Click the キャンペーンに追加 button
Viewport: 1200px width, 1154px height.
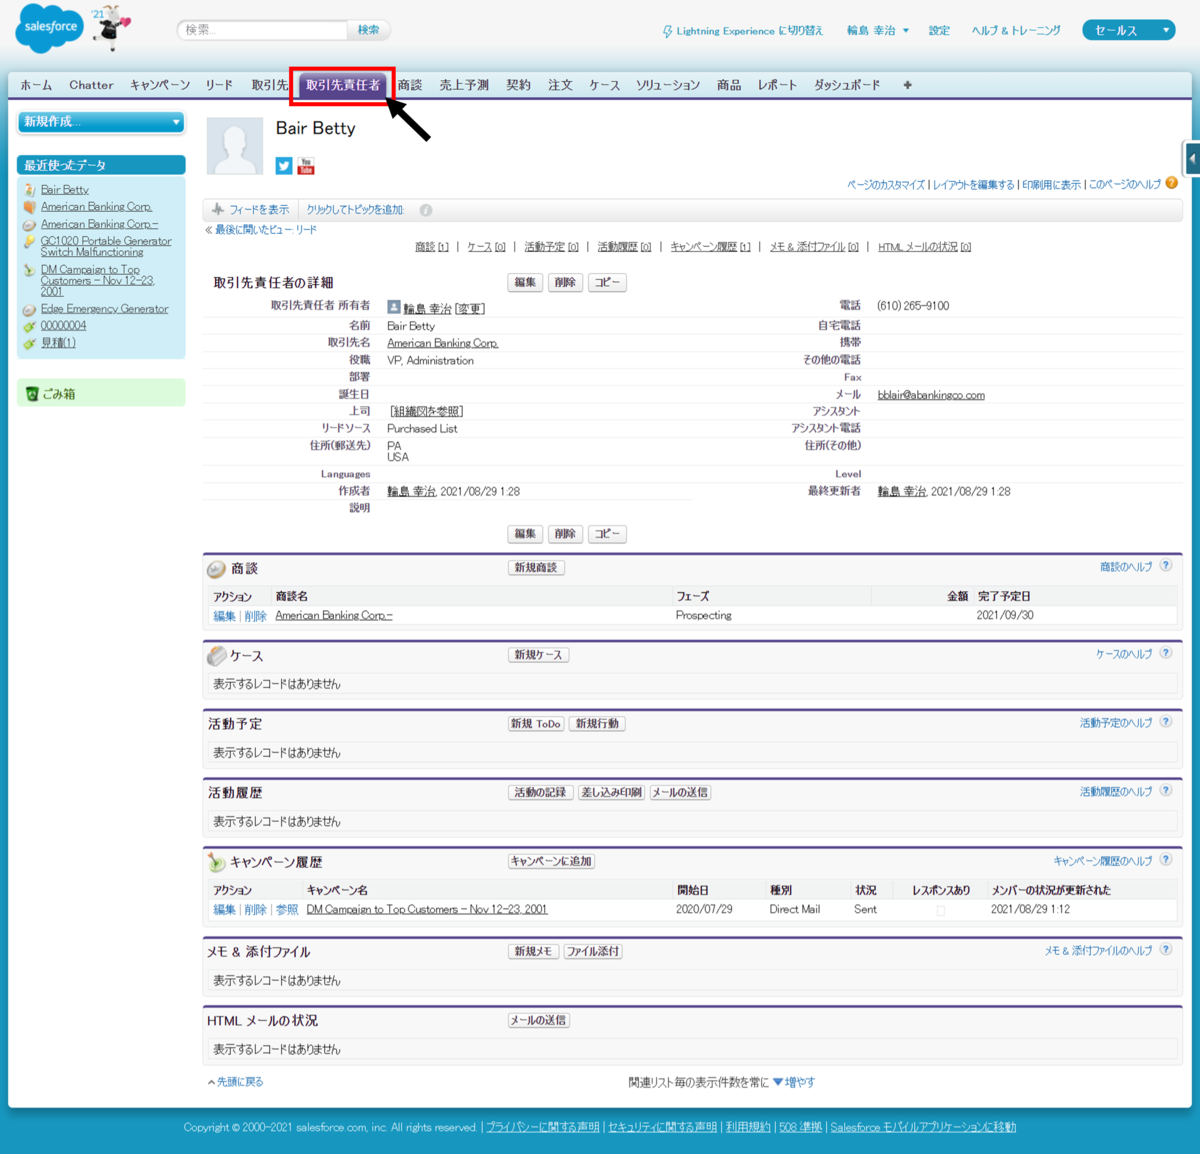pyautogui.click(x=552, y=861)
